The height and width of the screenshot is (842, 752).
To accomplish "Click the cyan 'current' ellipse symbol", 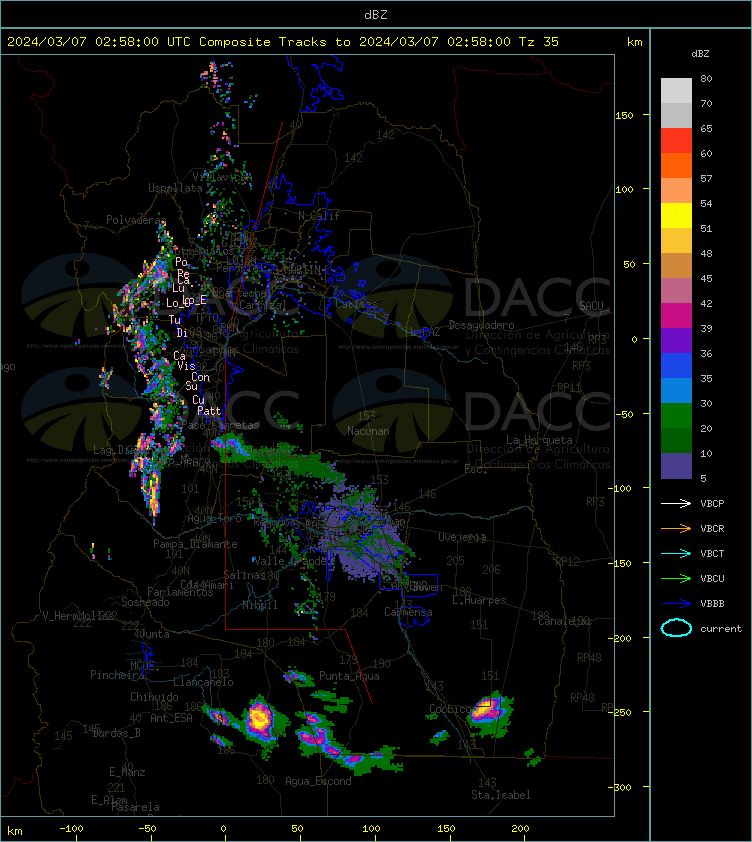I will click(676, 628).
